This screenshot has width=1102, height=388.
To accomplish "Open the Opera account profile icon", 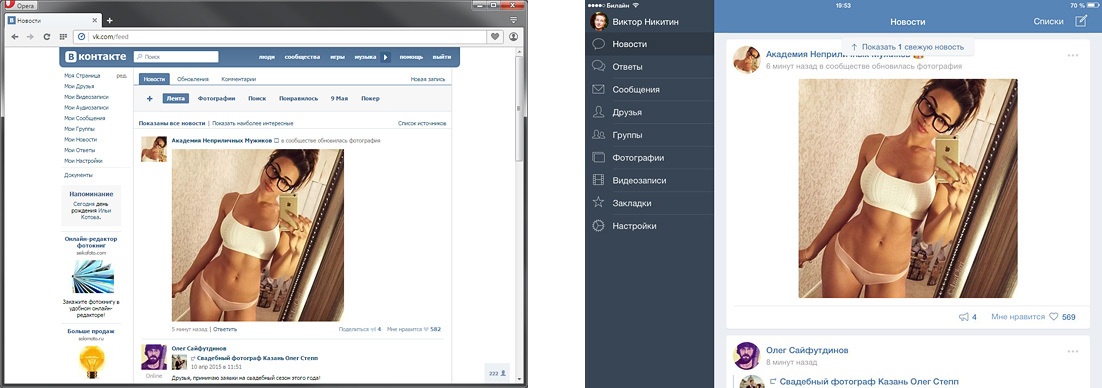I will tap(514, 36).
